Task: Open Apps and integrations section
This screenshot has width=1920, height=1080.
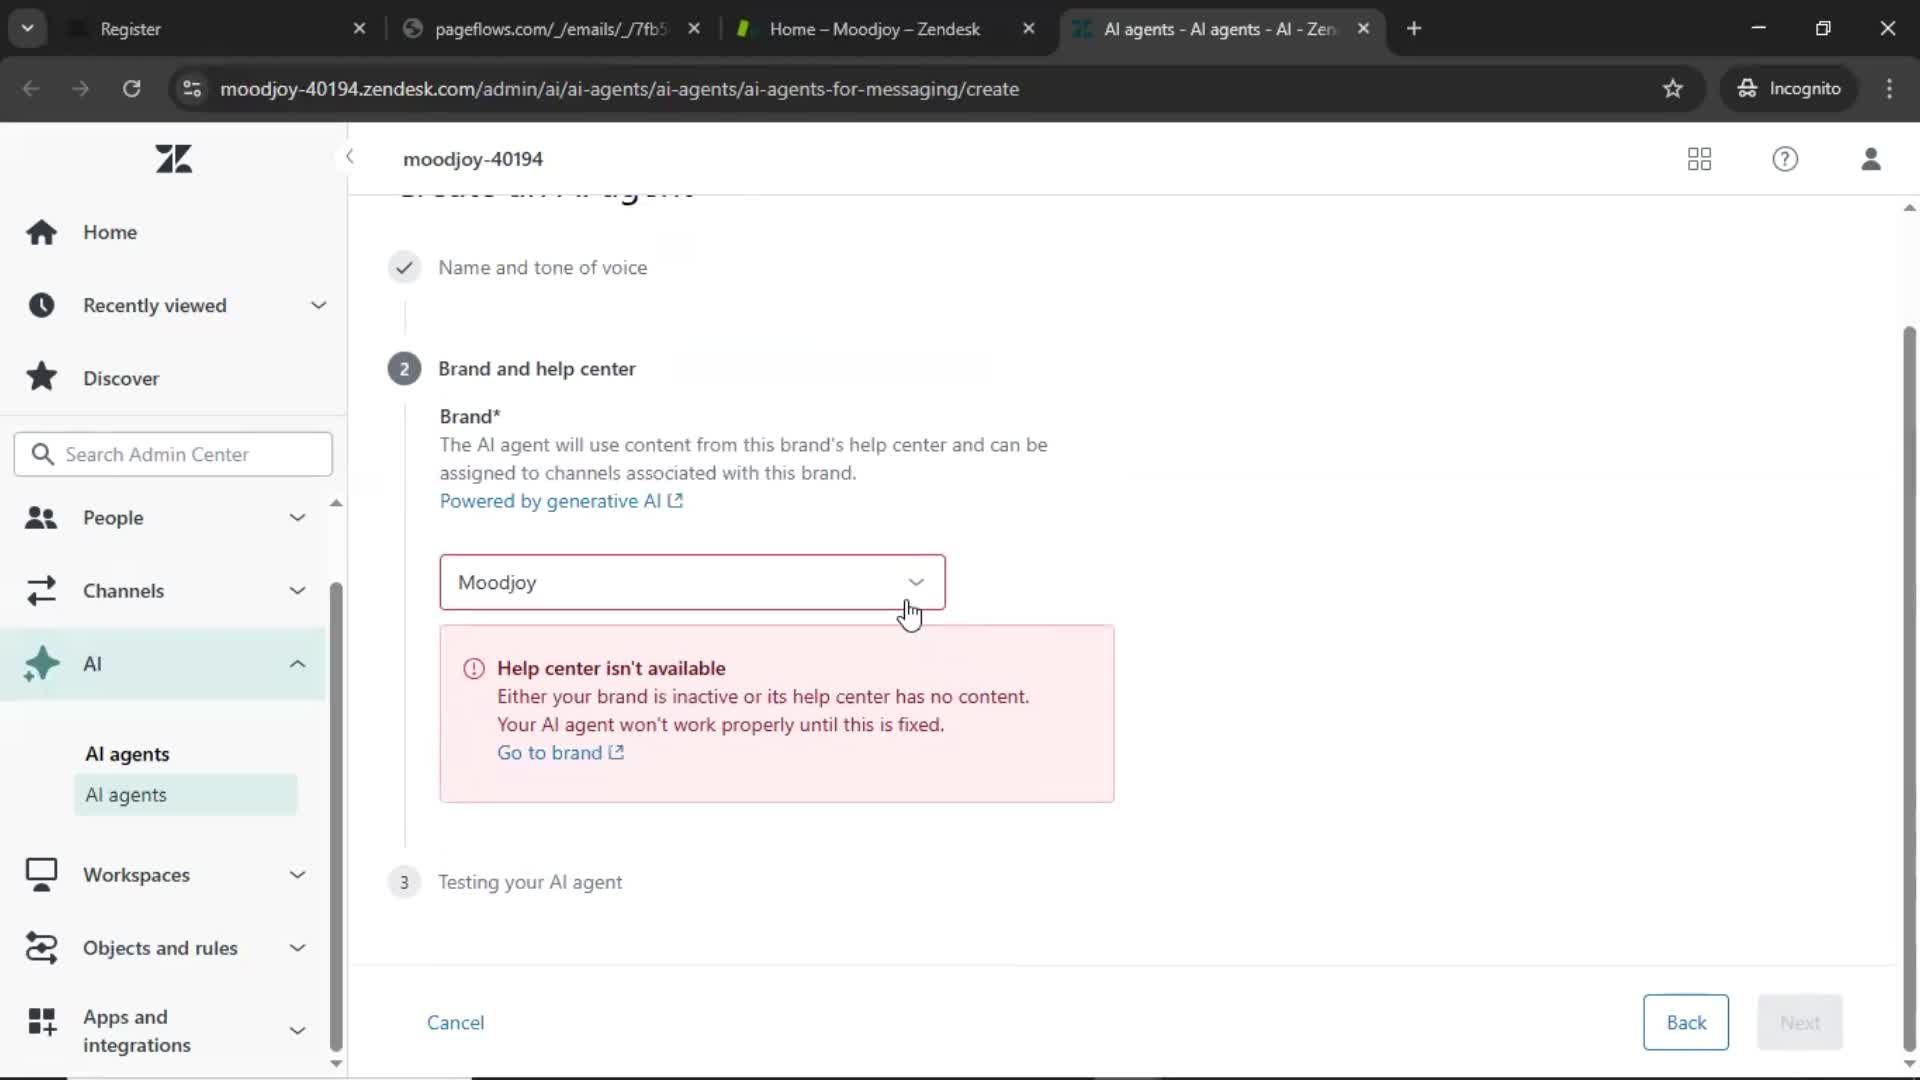Action: point(137,1031)
